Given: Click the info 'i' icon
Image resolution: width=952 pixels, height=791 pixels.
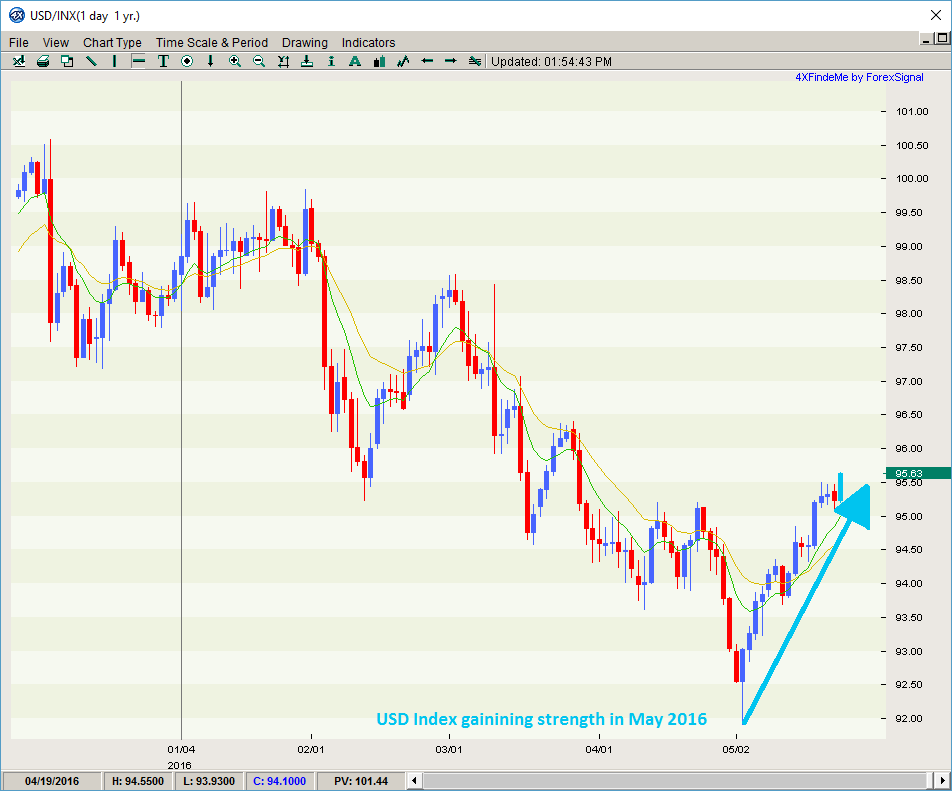Looking at the screenshot, I should click(x=331, y=61).
